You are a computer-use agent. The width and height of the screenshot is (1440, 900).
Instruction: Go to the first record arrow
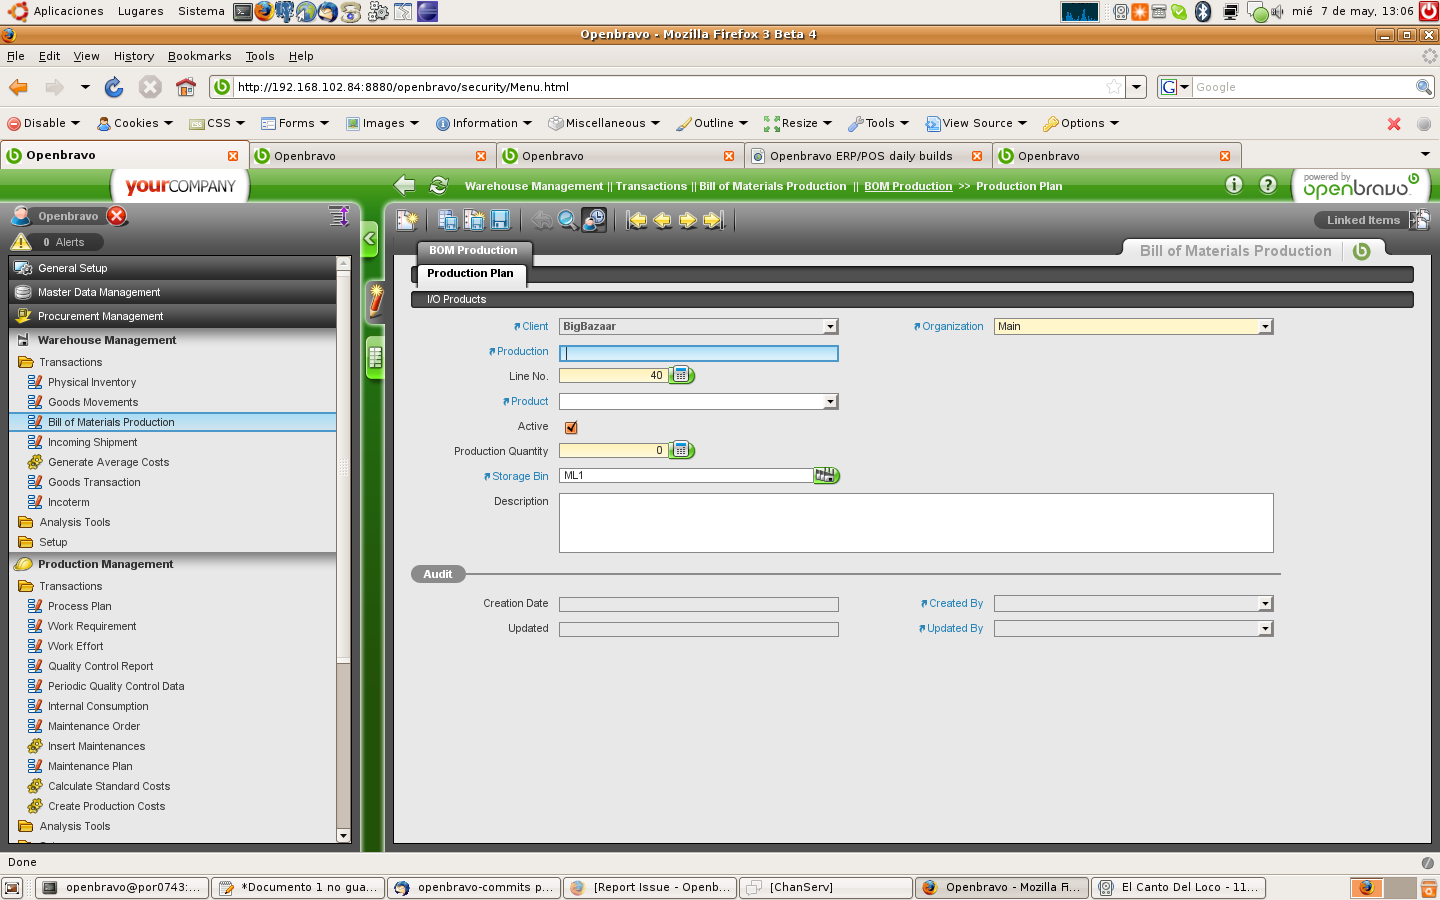pyautogui.click(x=637, y=220)
